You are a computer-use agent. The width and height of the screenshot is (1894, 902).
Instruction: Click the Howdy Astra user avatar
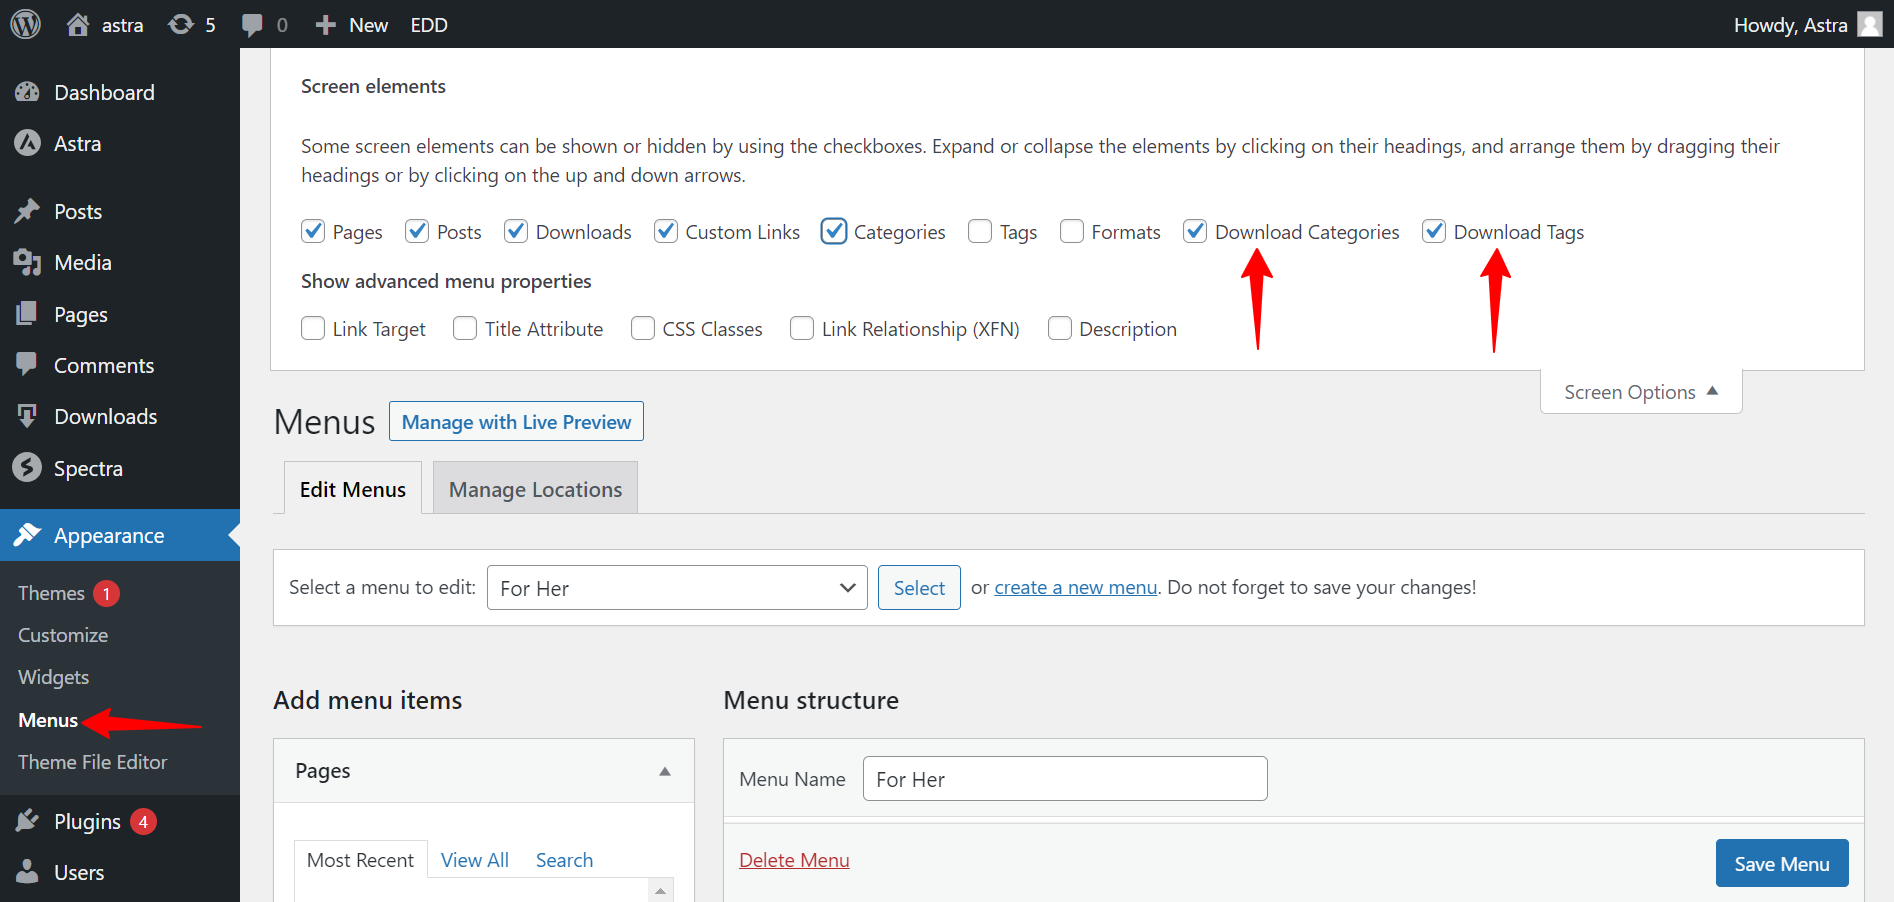(x=1869, y=24)
